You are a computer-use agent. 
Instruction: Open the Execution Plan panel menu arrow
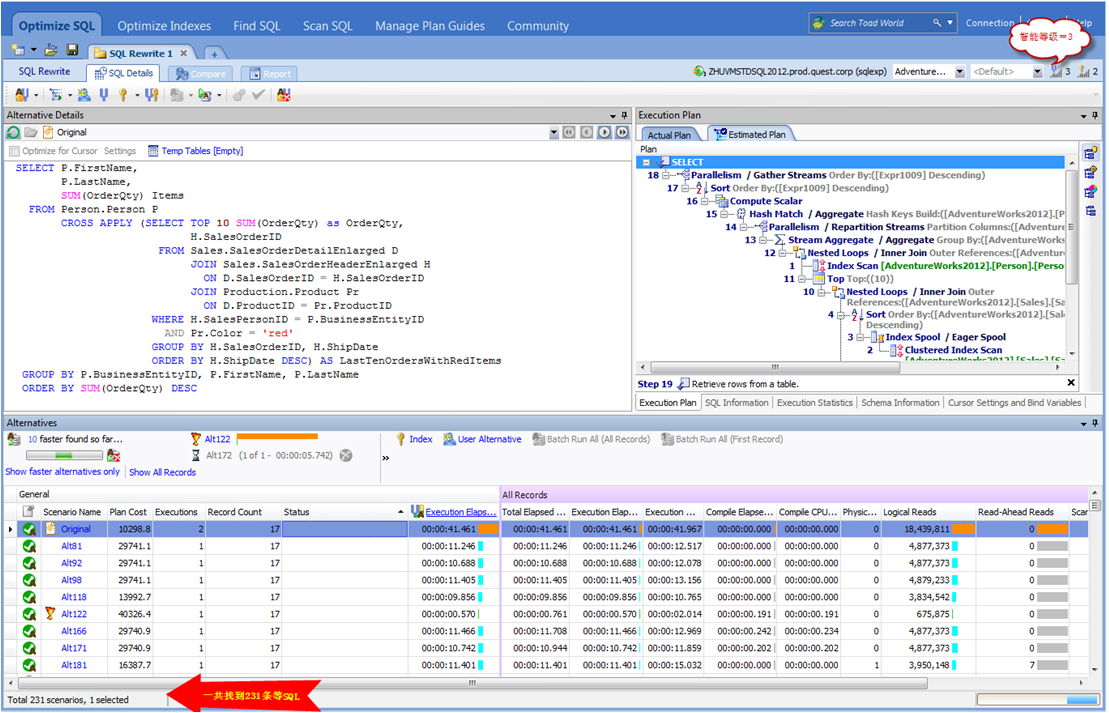point(1084,116)
